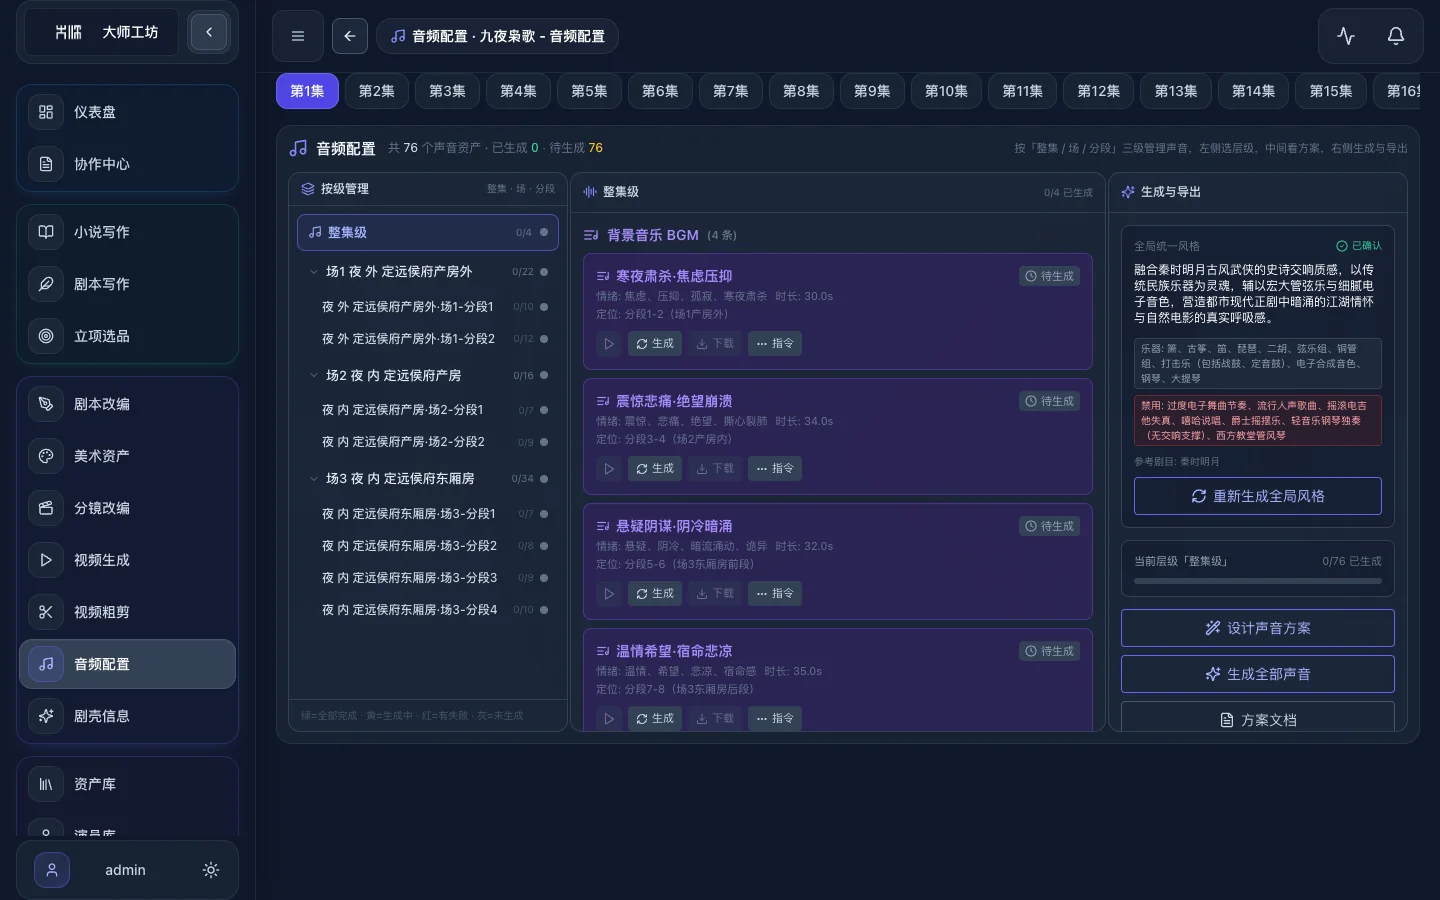Click the back arrow button

coord(350,36)
